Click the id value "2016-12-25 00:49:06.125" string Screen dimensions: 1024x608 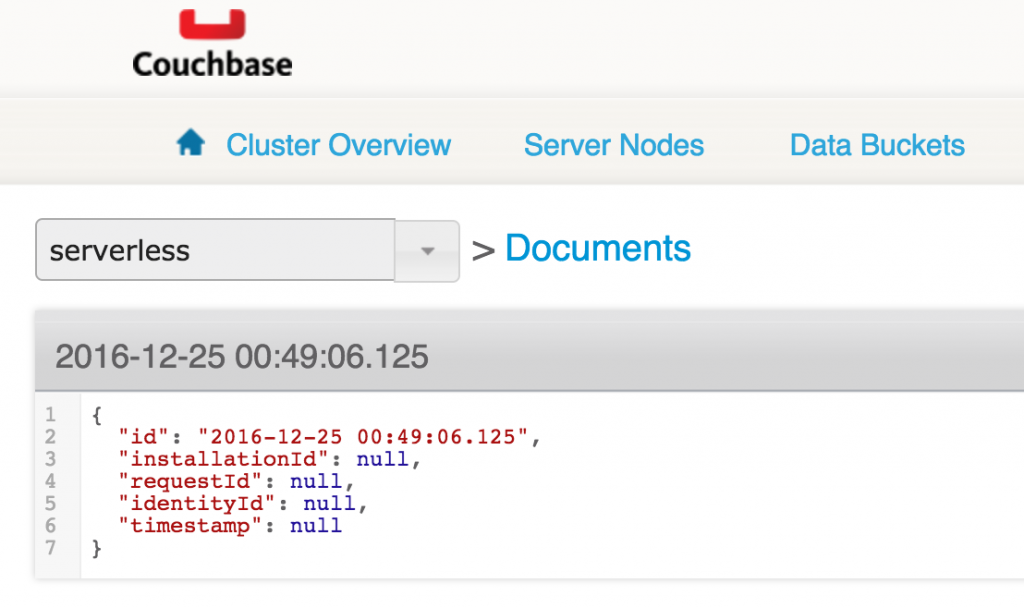[362, 437]
